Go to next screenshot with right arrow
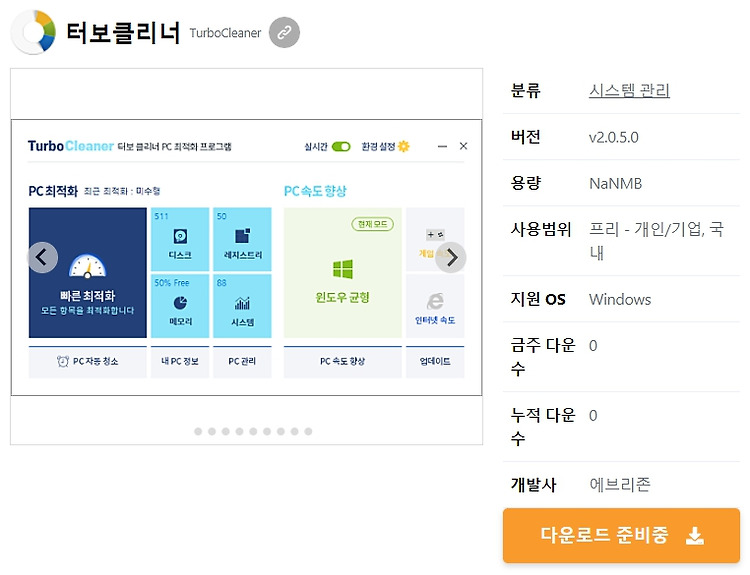The image size is (750, 575). tap(451, 257)
